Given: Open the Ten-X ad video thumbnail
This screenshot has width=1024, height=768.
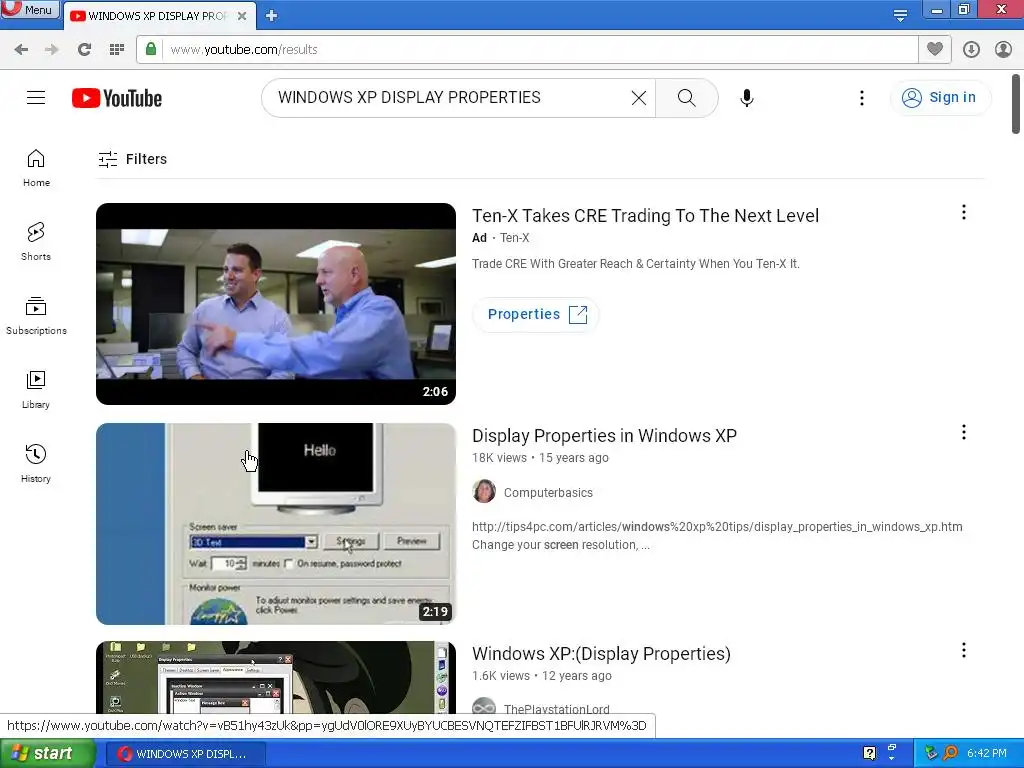Looking at the screenshot, I should (x=276, y=304).
